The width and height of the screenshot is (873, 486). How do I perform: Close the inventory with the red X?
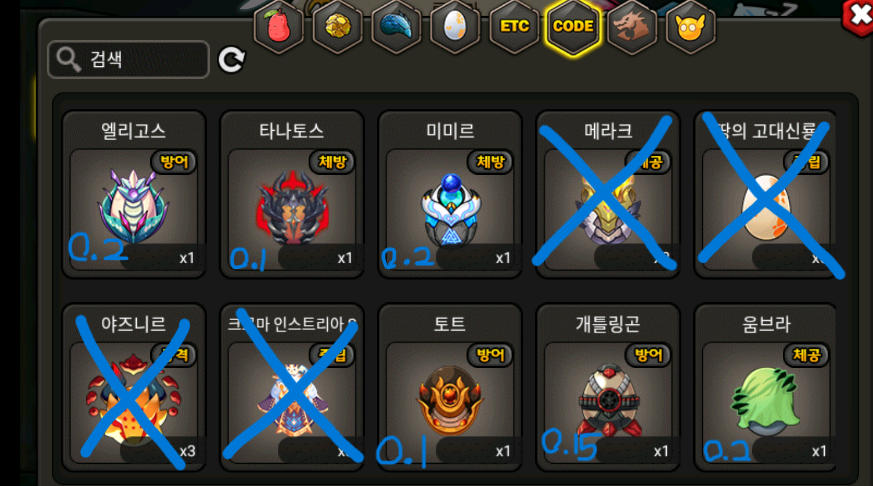(858, 17)
